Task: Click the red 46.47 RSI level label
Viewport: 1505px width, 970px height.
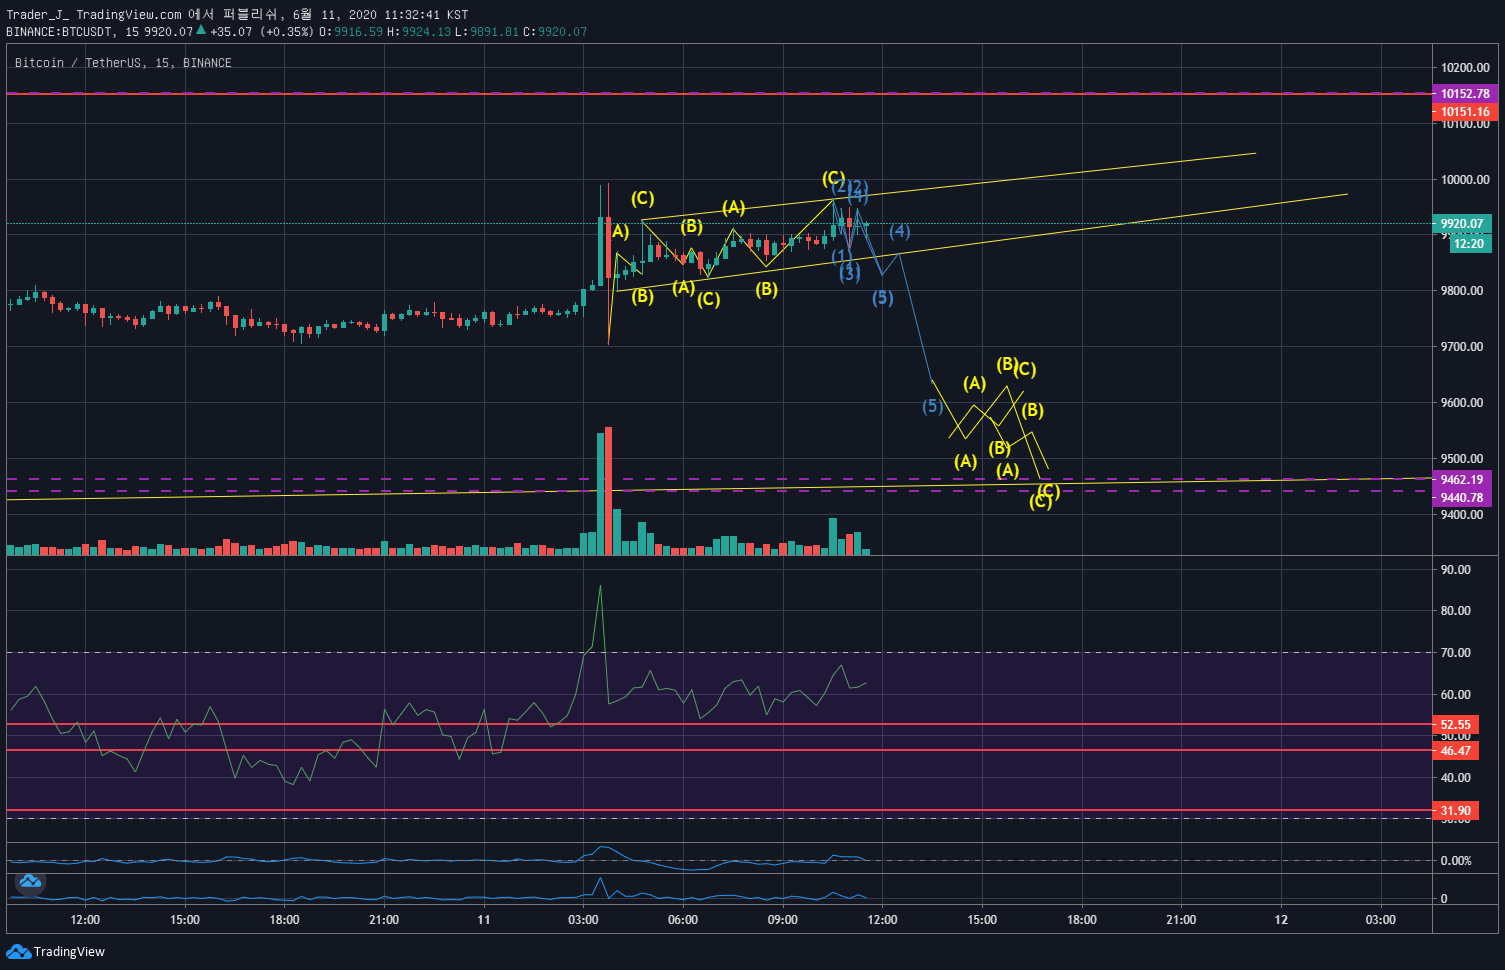Action: click(x=1456, y=751)
